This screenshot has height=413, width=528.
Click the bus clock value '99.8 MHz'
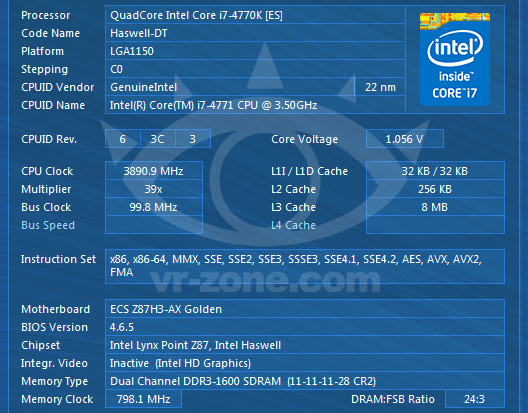(154, 207)
